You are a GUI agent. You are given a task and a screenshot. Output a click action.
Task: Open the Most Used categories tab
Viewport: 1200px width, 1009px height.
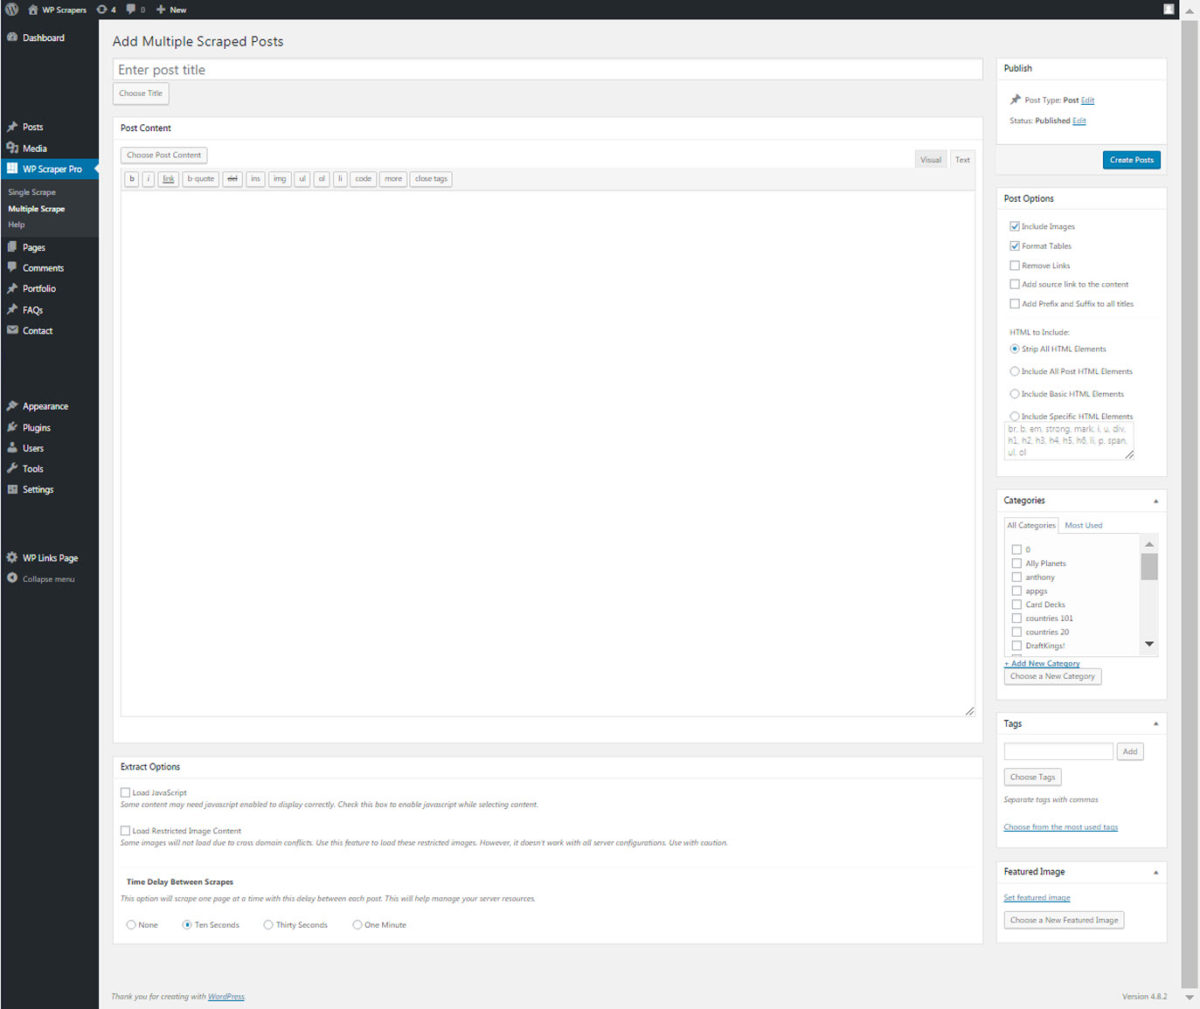(1083, 524)
